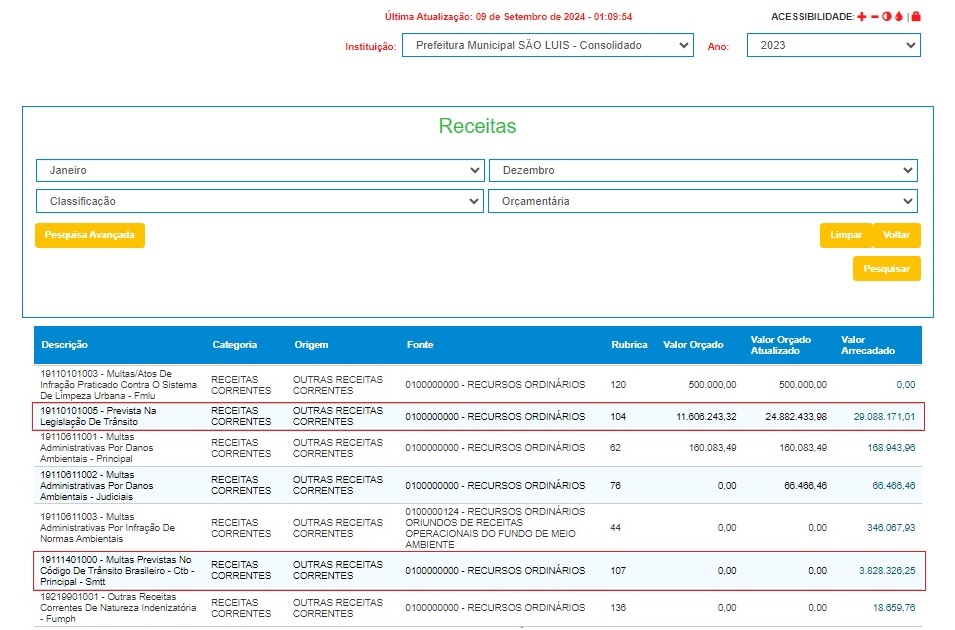Toggle the high contrast half-circle icon
This screenshot has width=955, height=630.
[x=886, y=17]
